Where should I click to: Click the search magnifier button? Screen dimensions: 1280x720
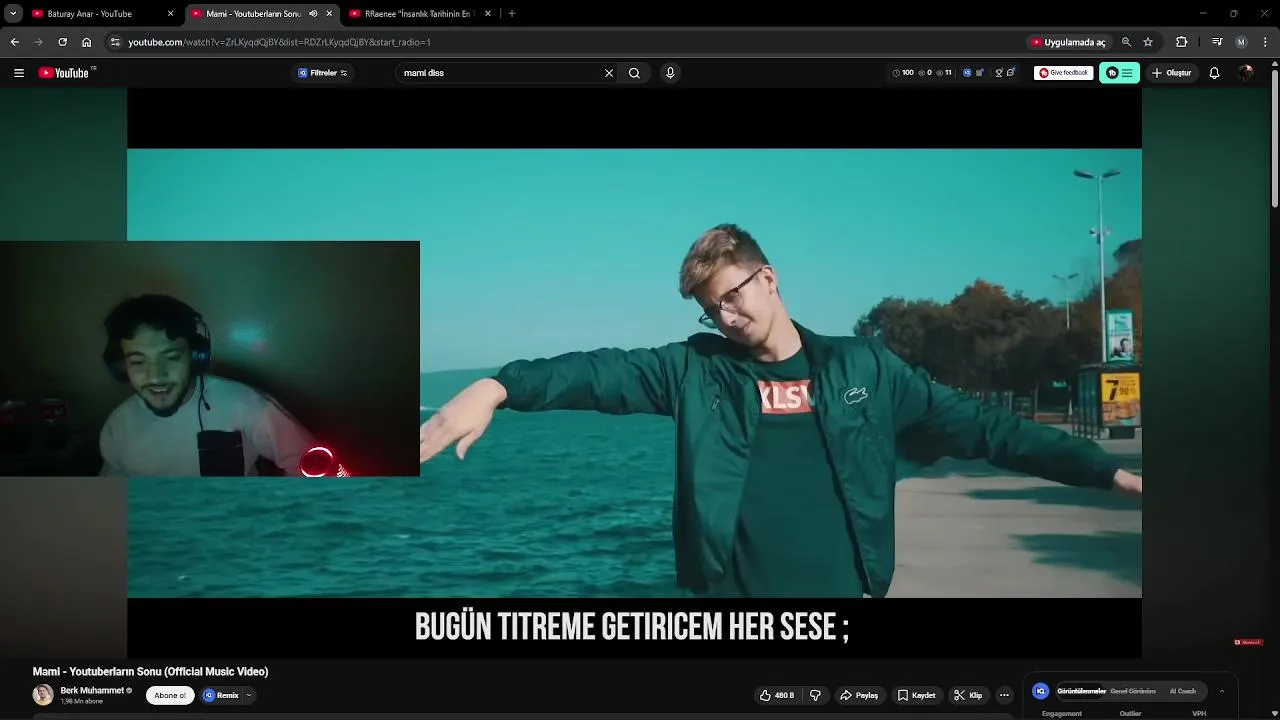pos(634,73)
